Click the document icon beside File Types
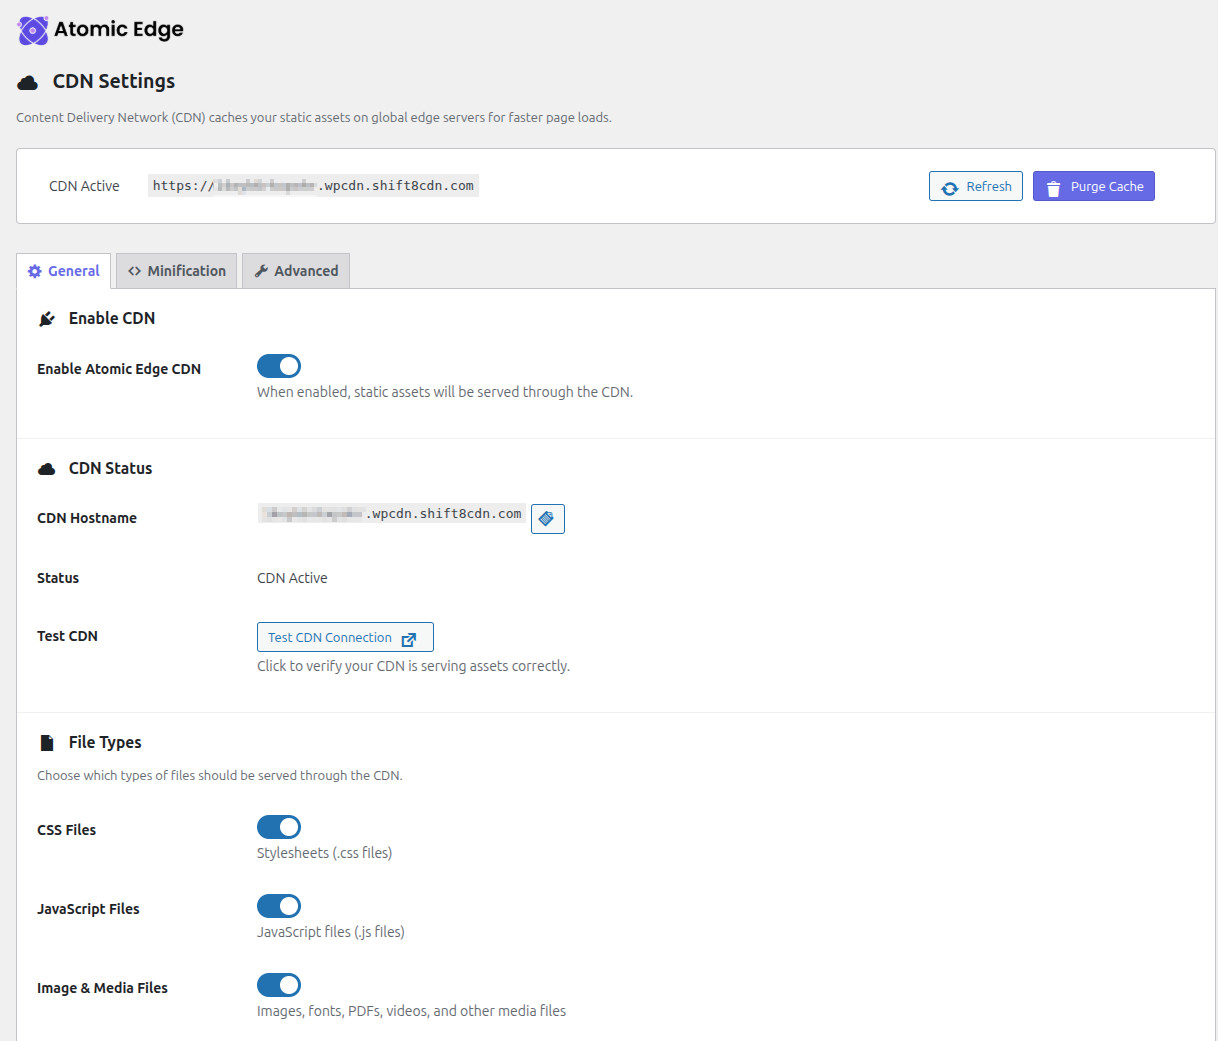This screenshot has height=1041, width=1218. [x=47, y=743]
